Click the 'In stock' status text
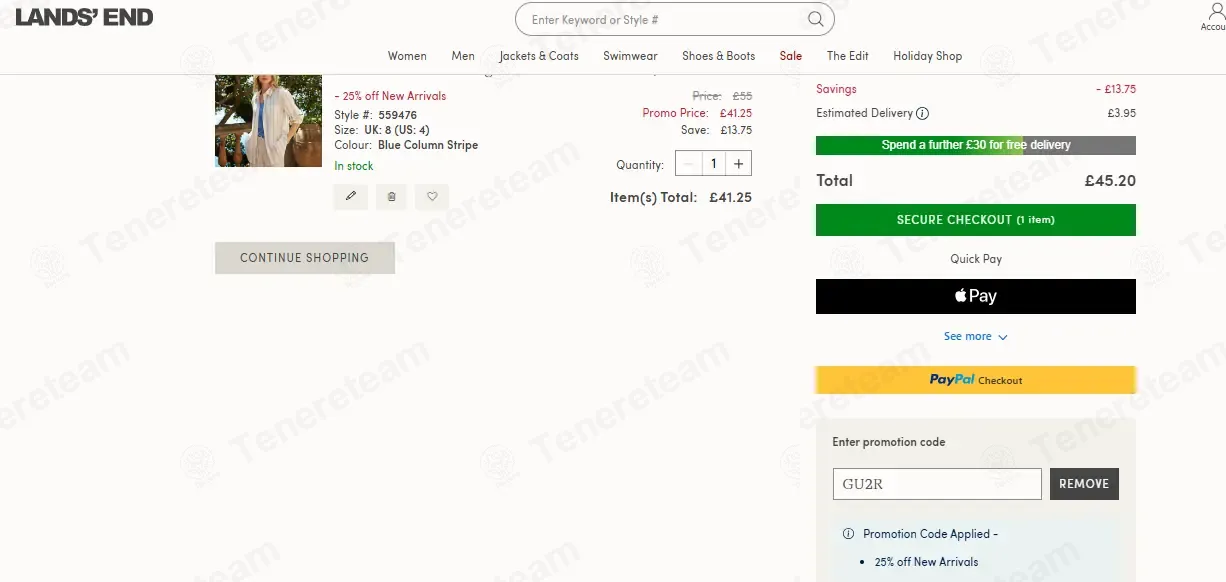Image resolution: width=1226 pixels, height=582 pixels. (x=354, y=166)
